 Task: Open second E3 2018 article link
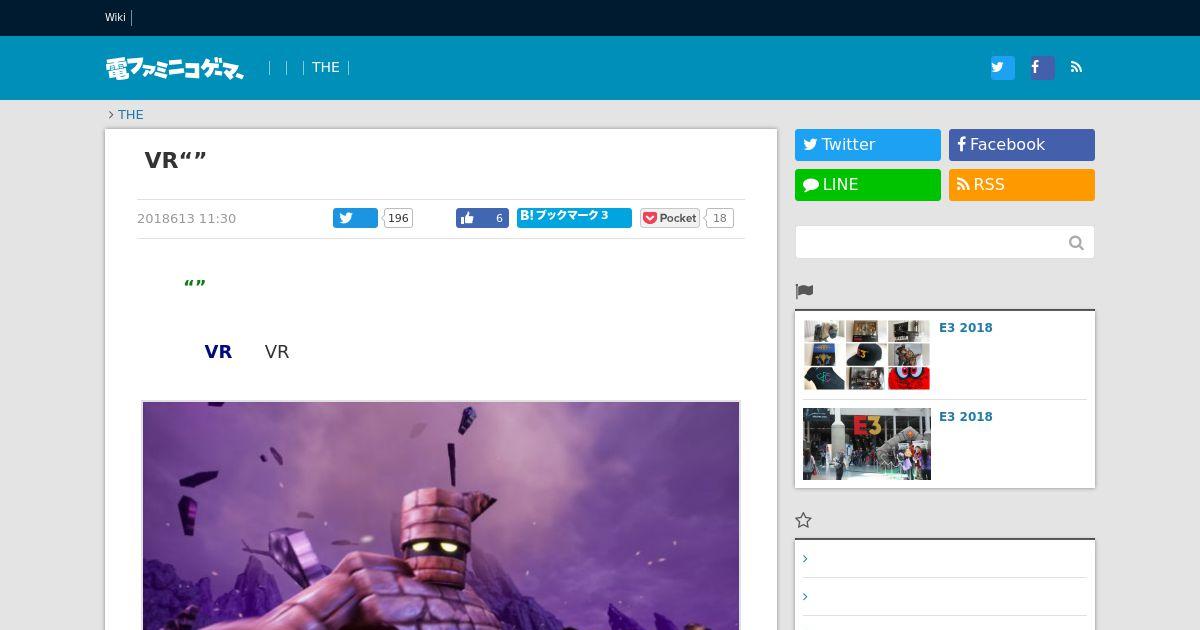966,417
